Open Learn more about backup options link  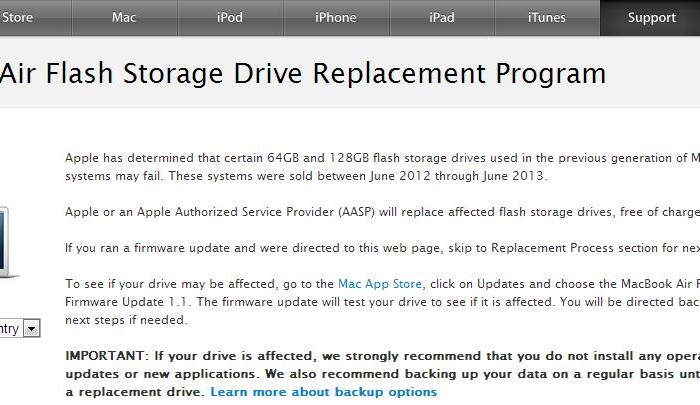(x=323, y=392)
